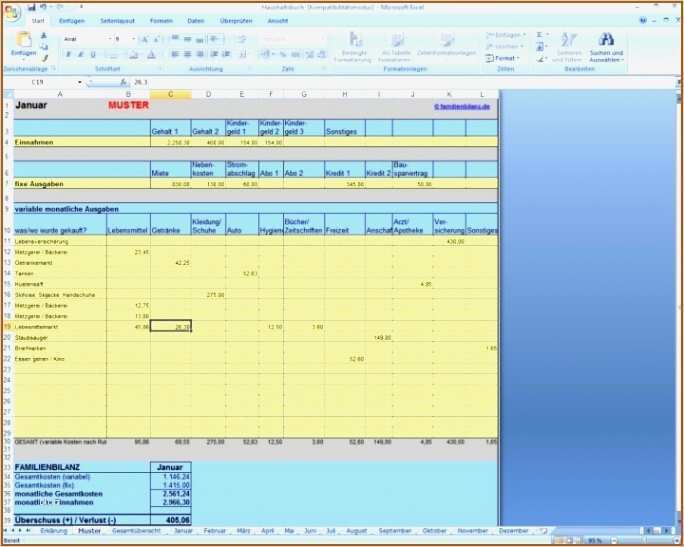Open the Erklärung sheet tab

(x=54, y=531)
